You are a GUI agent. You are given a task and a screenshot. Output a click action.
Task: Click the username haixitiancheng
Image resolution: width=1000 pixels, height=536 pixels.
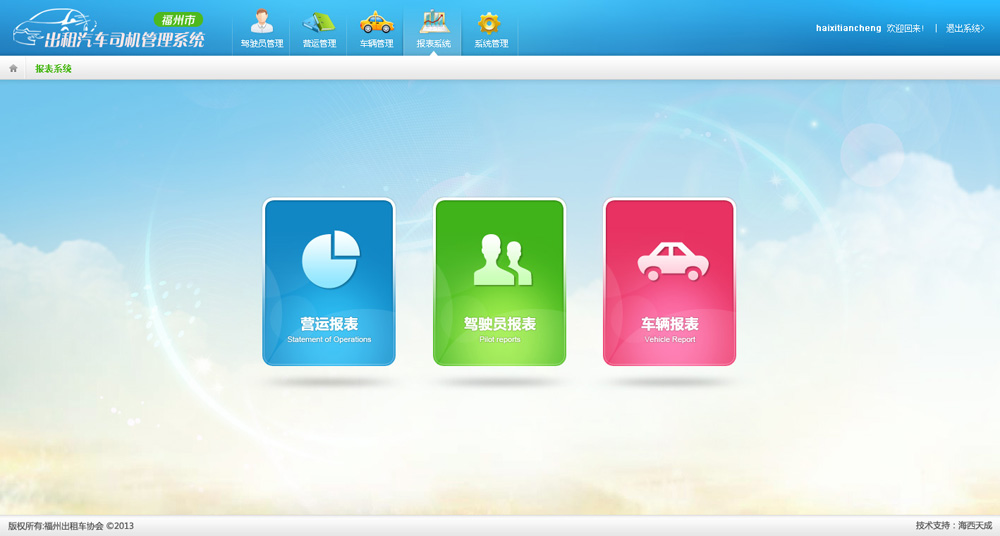click(848, 28)
